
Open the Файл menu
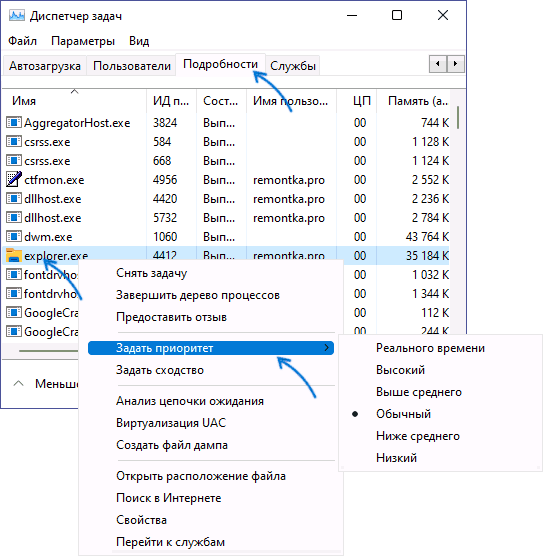[22, 41]
